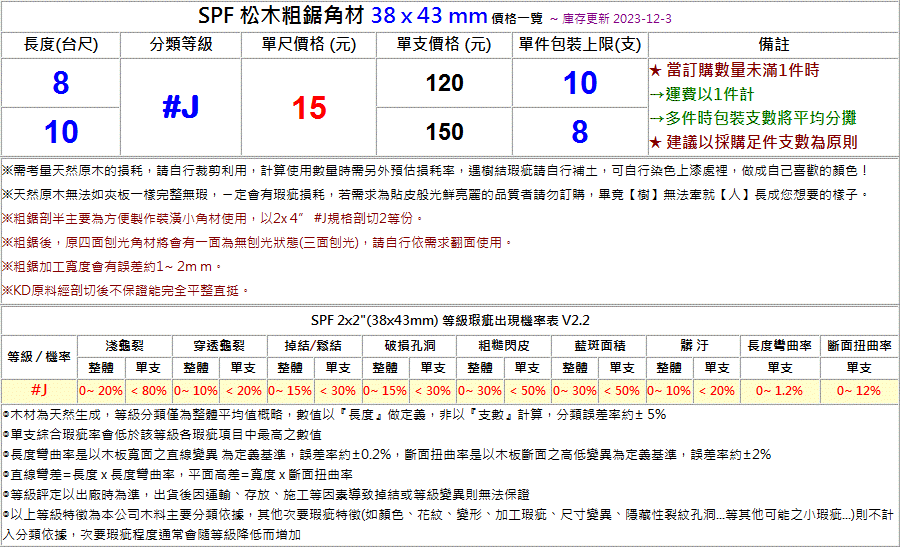Click the footnote starting 以上等級特徵為本公司
Image resolution: width=900 pixels, height=547 pixels.
click(x=448, y=525)
